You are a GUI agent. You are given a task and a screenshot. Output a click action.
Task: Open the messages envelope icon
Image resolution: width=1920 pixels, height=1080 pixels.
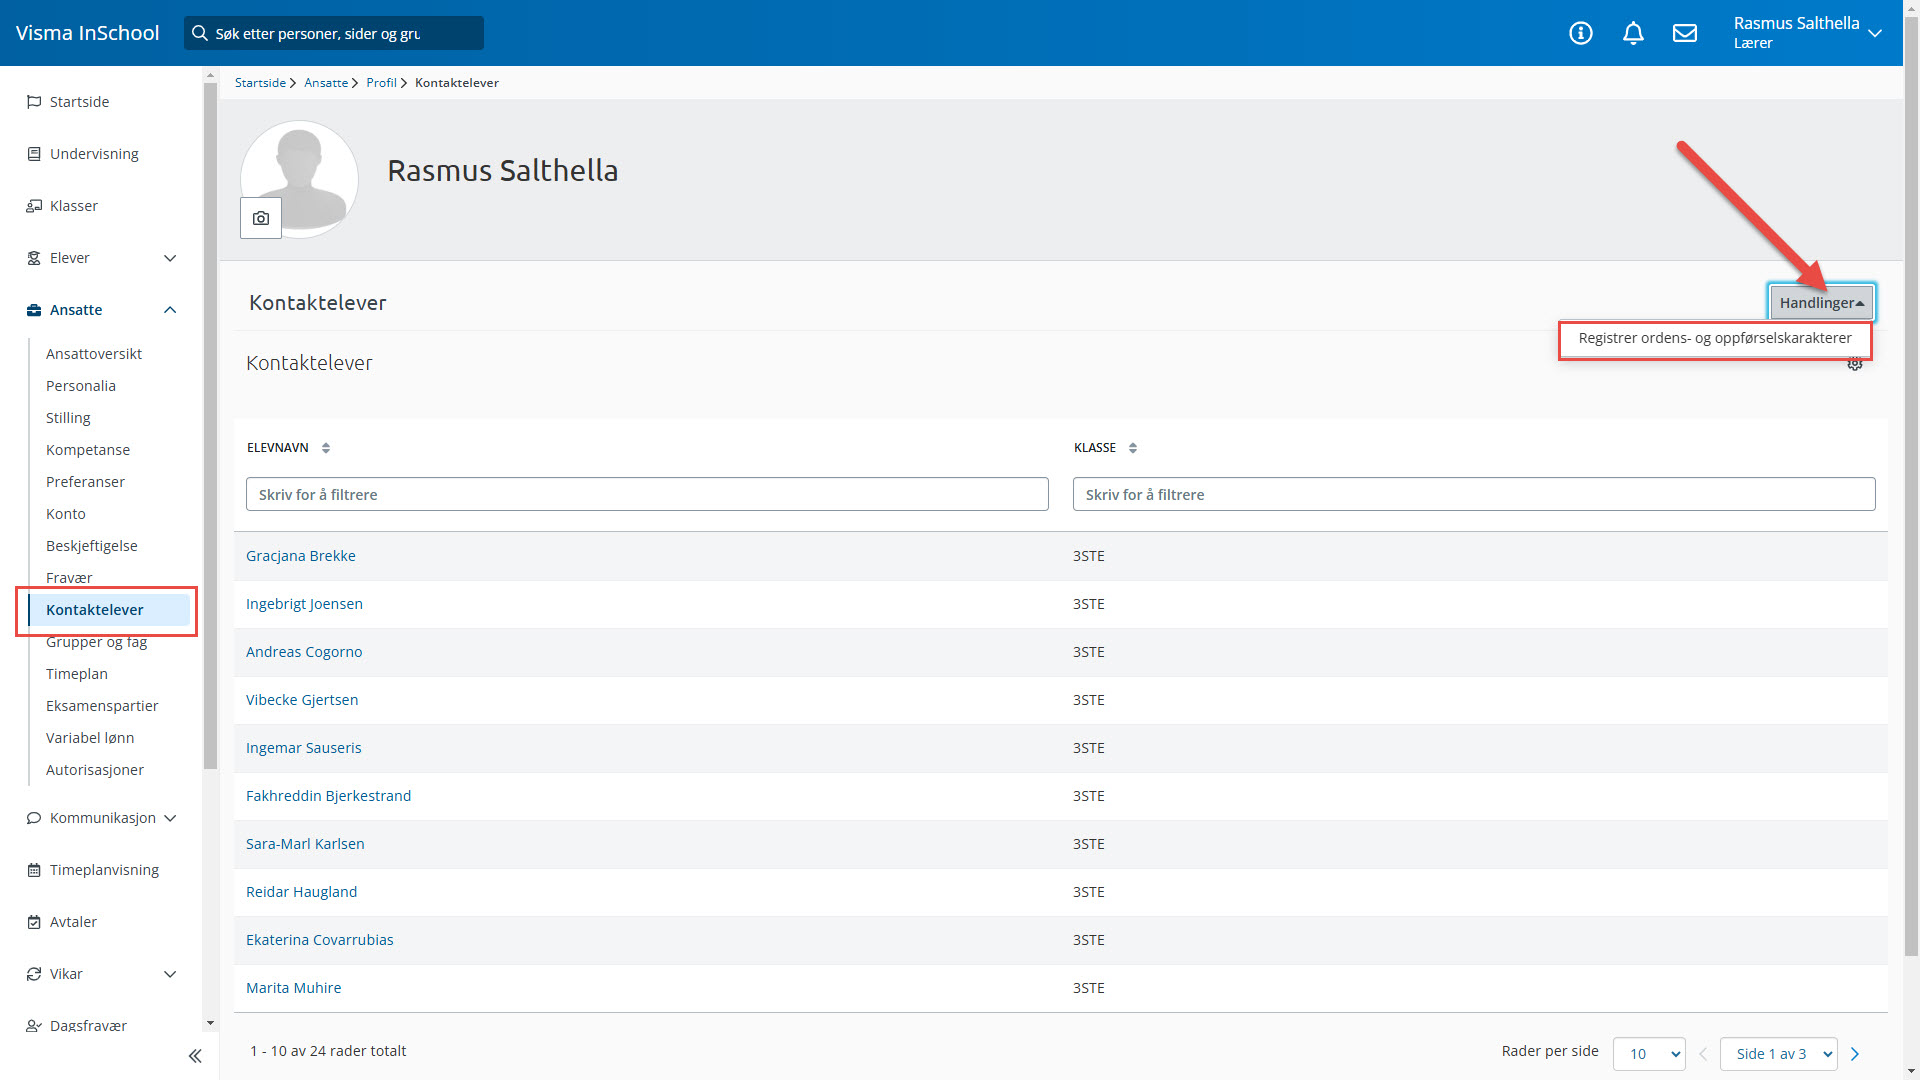pyautogui.click(x=1685, y=33)
